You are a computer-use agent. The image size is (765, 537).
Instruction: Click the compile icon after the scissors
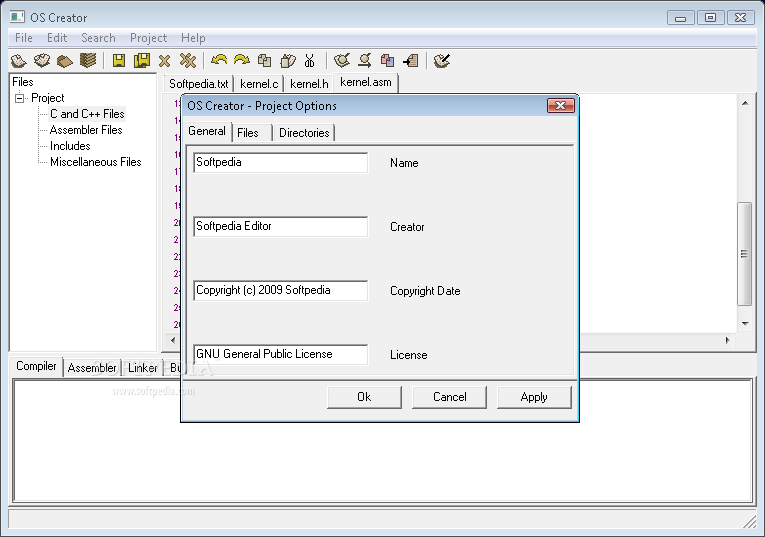tap(342, 61)
